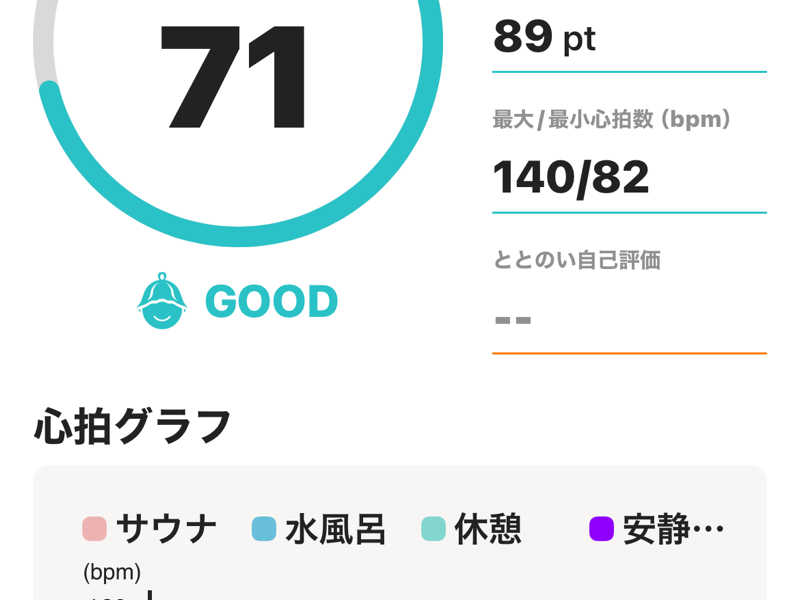Screen dimensions: 800x600
Task: Tap the 140/82 heart rate value
Action: 571,178
